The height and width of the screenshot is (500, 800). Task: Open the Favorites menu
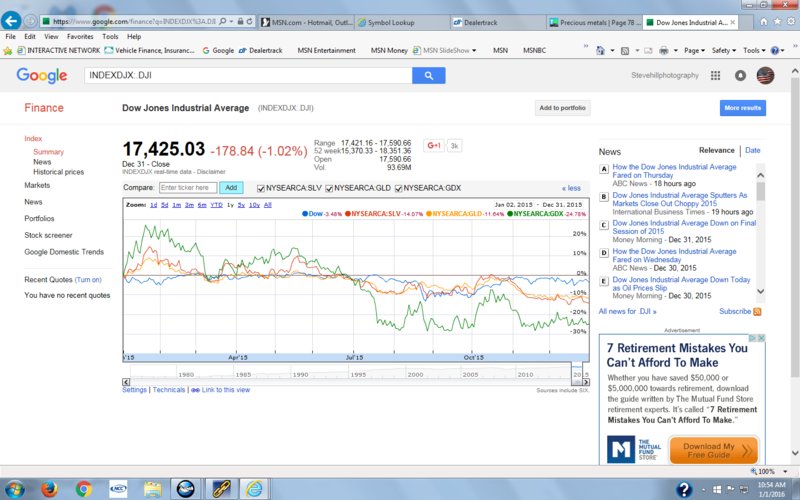coord(80,37)
